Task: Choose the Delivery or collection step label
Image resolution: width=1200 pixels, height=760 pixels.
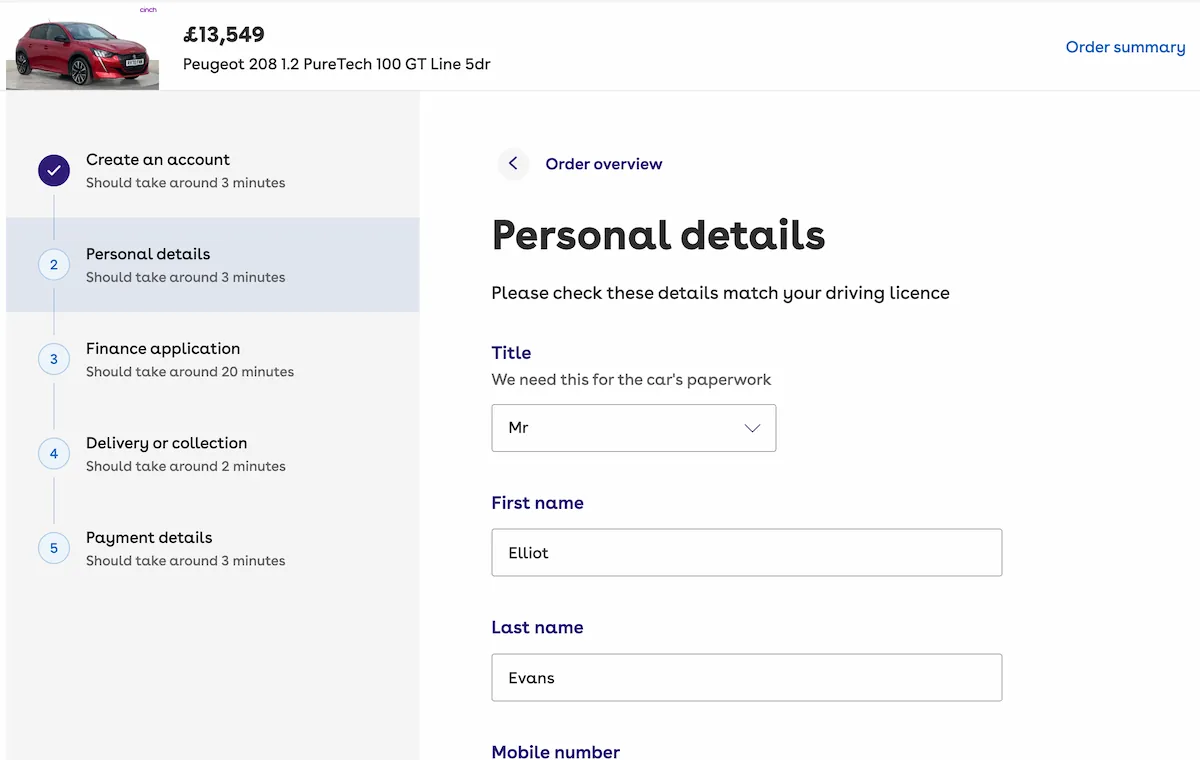Action: (x=166, y=443)
